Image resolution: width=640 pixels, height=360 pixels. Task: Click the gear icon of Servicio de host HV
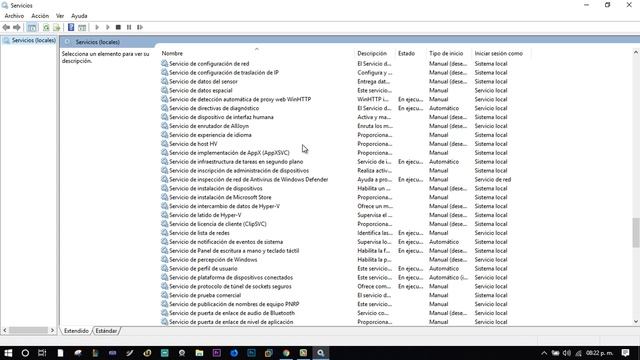164,144
